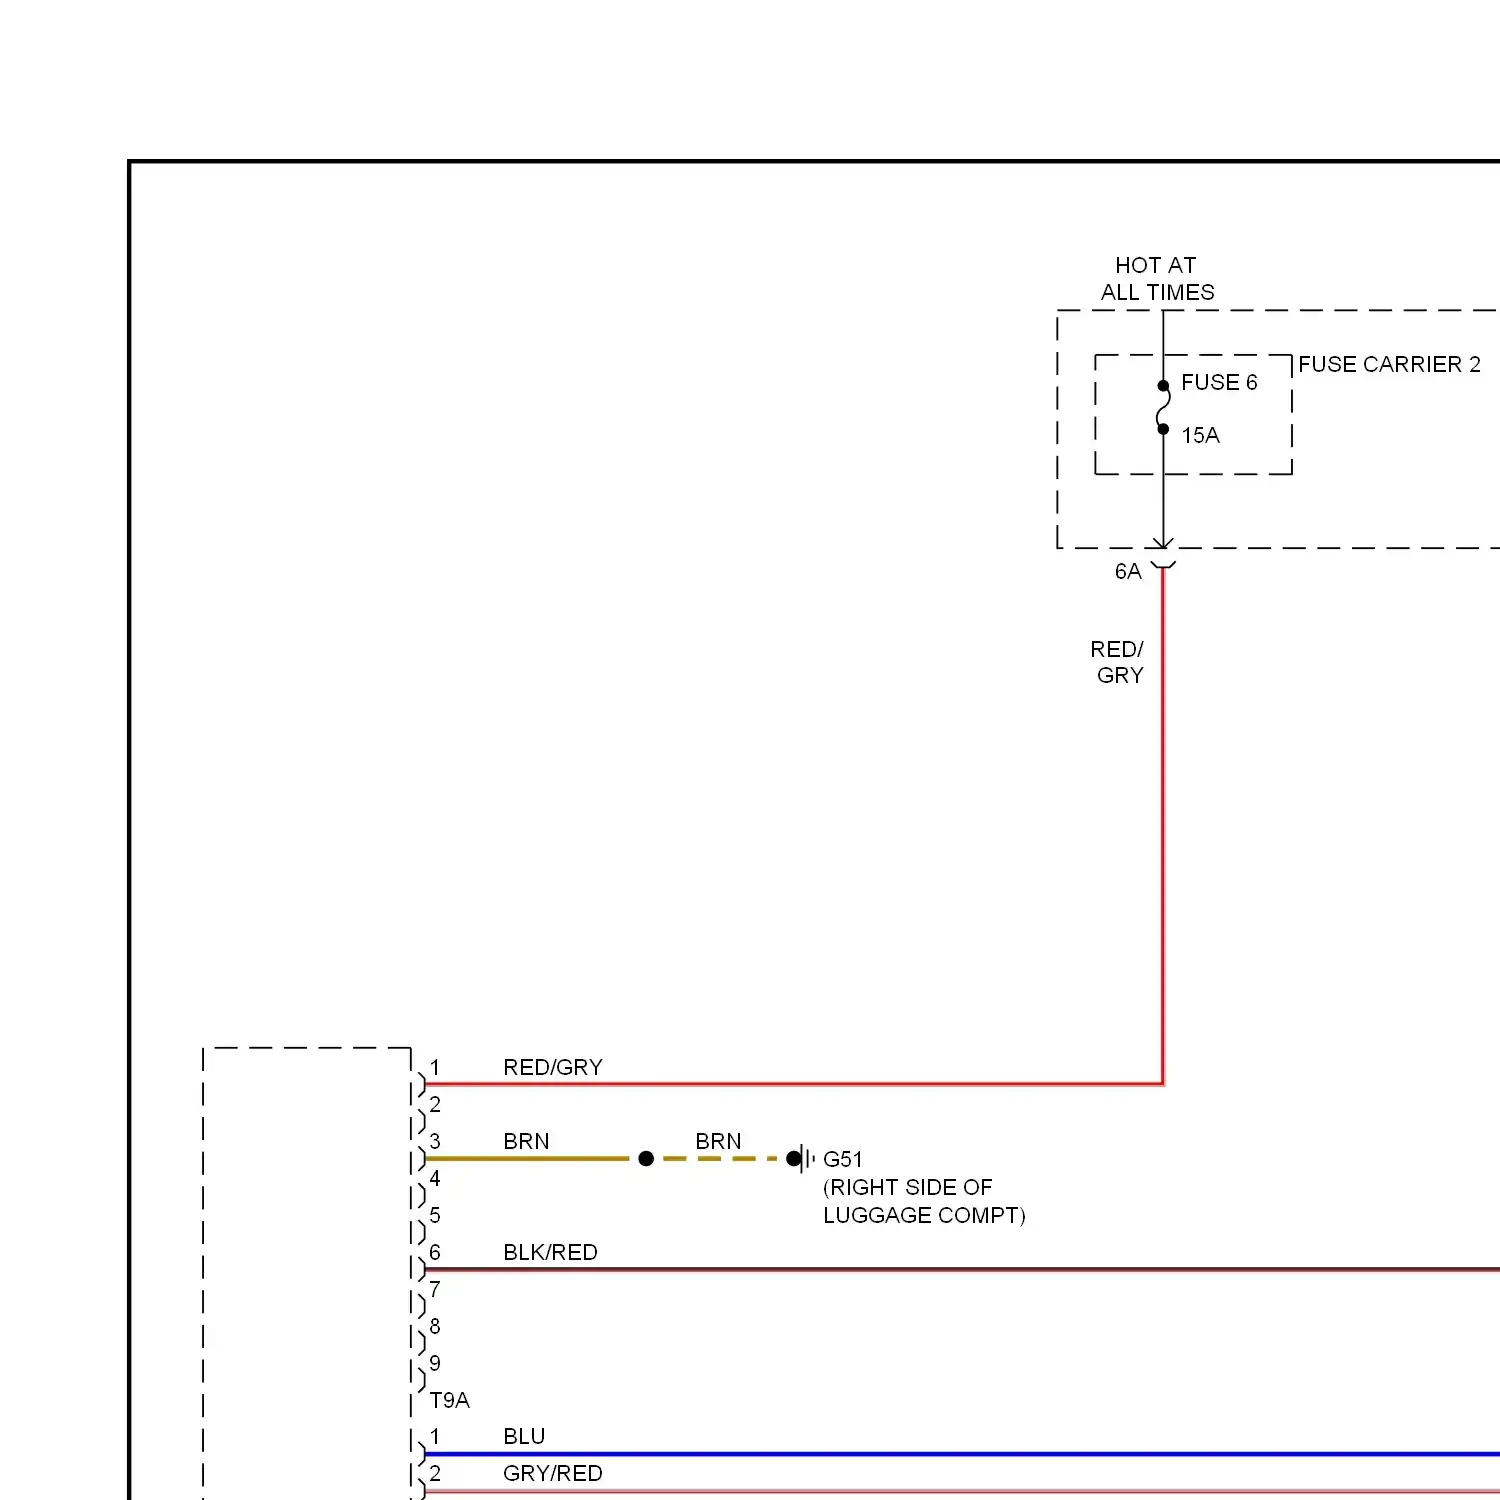Viewport: 1500px width, 1500px height.
Task: Click the 6A connector terminal symbol
Action: (x=1163, y=566)
